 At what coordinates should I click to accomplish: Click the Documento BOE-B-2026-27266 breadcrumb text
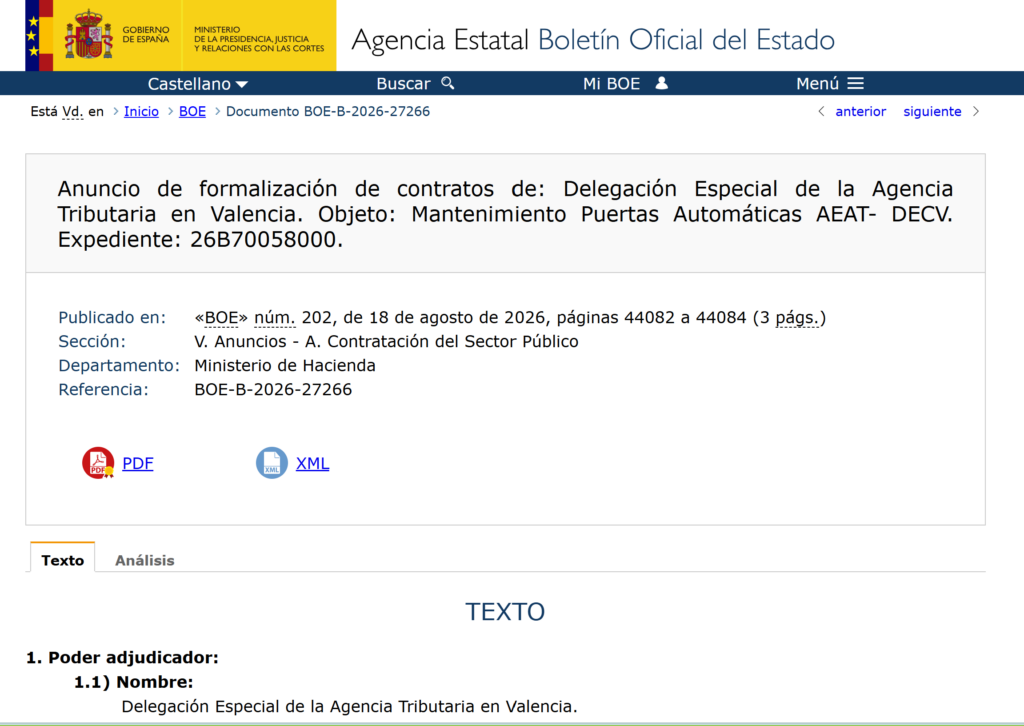(328, 112)
